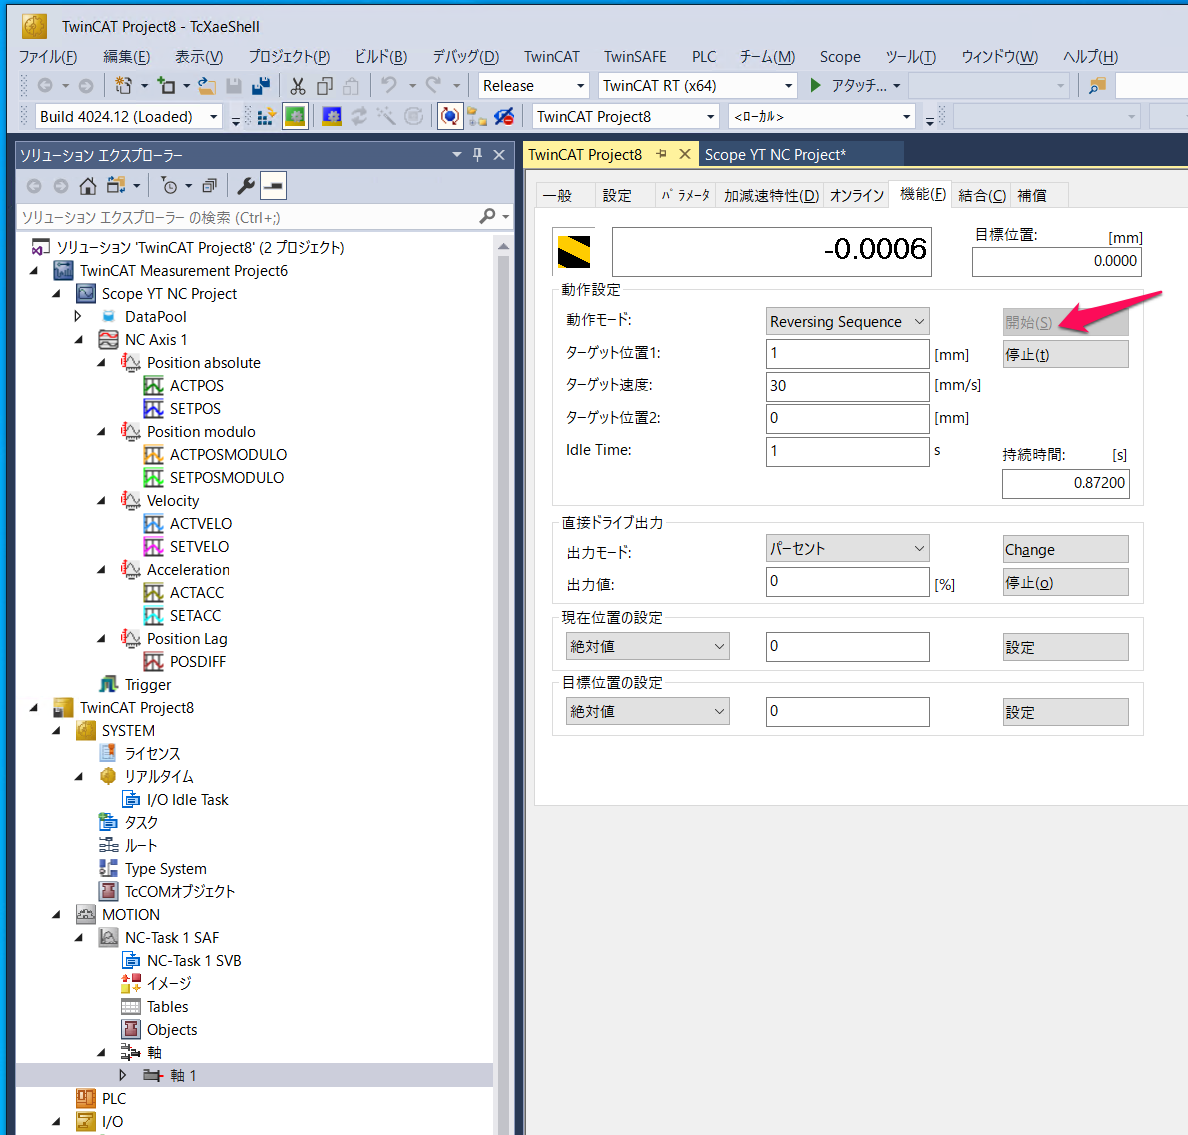Toggle the Solution Explorer auto-hide pin
Image resolution: width=1188 pixels, height=1135 pixels.
(477, 155)
